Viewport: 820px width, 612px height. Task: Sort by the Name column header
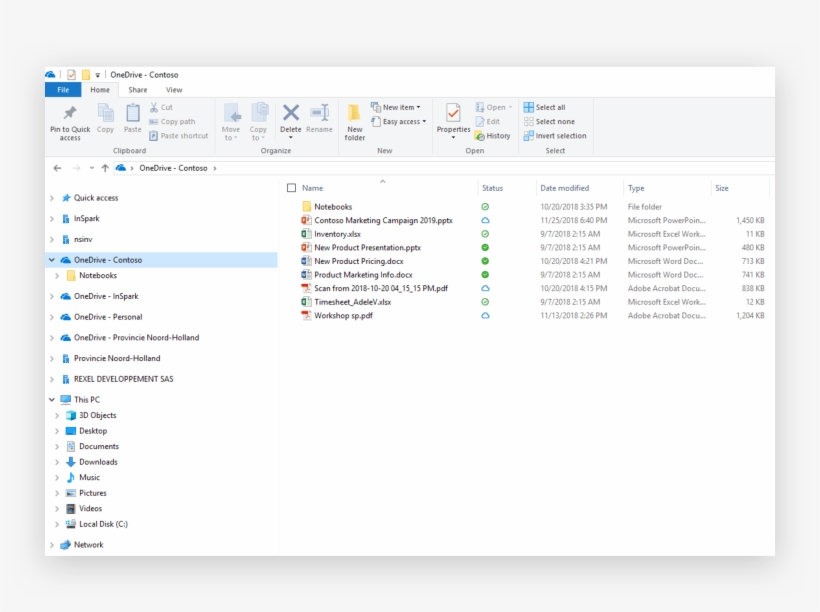point(312,188)
